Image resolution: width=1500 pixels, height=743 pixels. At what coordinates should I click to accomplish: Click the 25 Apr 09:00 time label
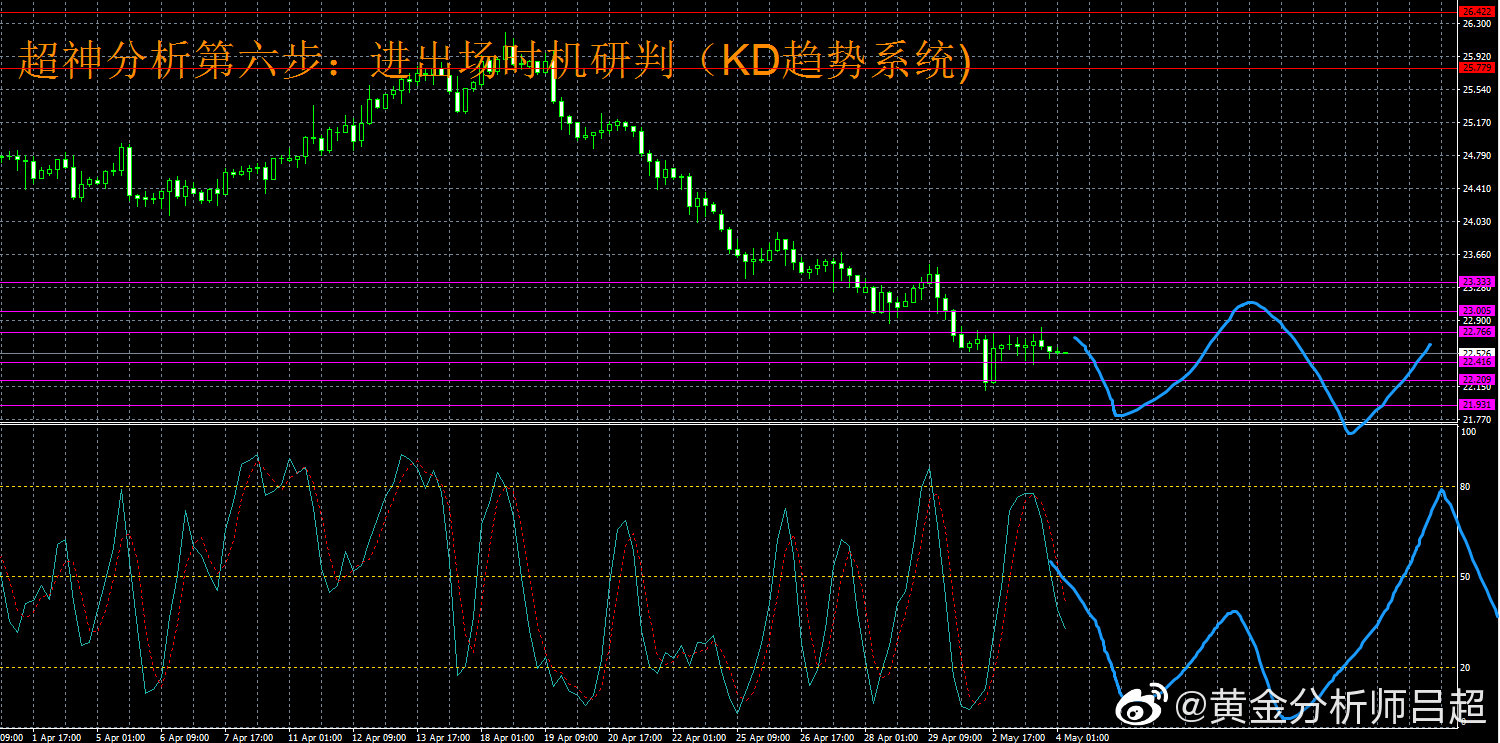coord(765,737)
